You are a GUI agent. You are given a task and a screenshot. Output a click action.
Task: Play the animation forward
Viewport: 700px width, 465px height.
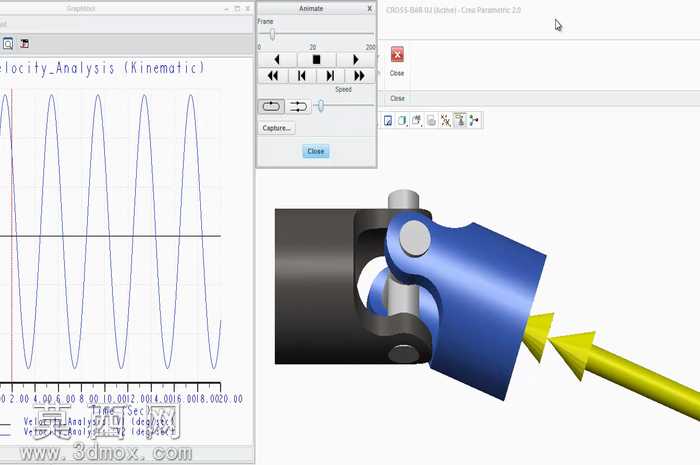[355, 59]
